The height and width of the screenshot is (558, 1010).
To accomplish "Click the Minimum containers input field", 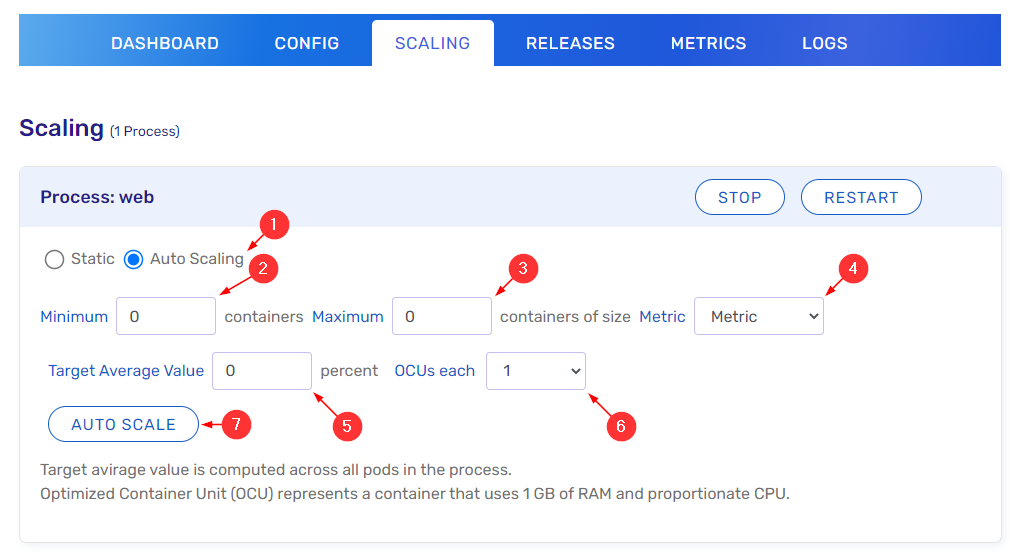I will pos(166,316).
